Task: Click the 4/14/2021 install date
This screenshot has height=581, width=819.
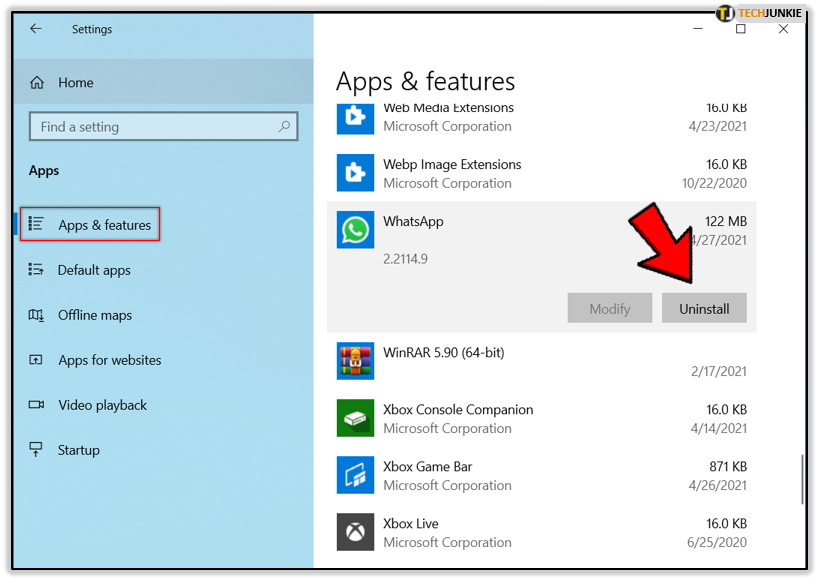Action: pos(719,428)
